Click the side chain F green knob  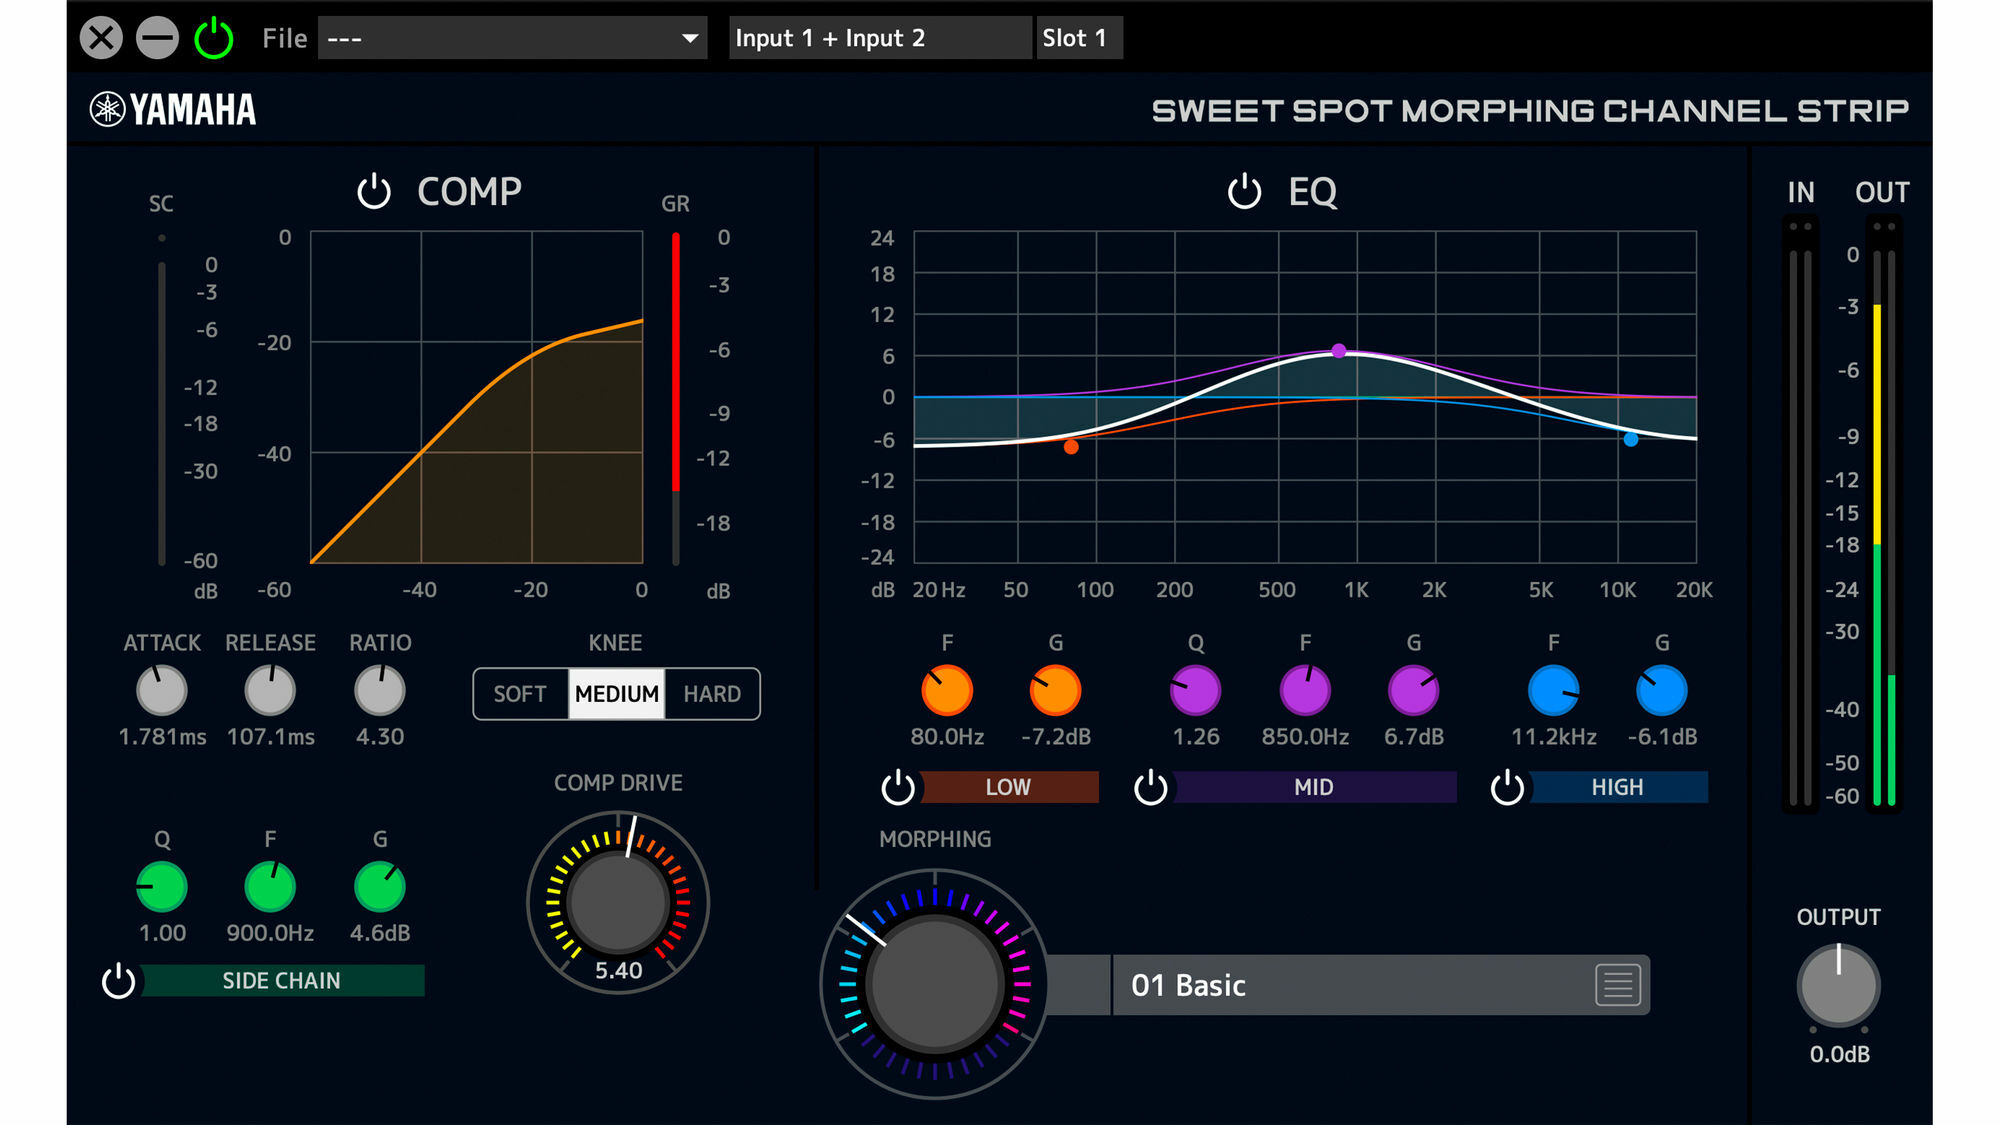[270, 887]
